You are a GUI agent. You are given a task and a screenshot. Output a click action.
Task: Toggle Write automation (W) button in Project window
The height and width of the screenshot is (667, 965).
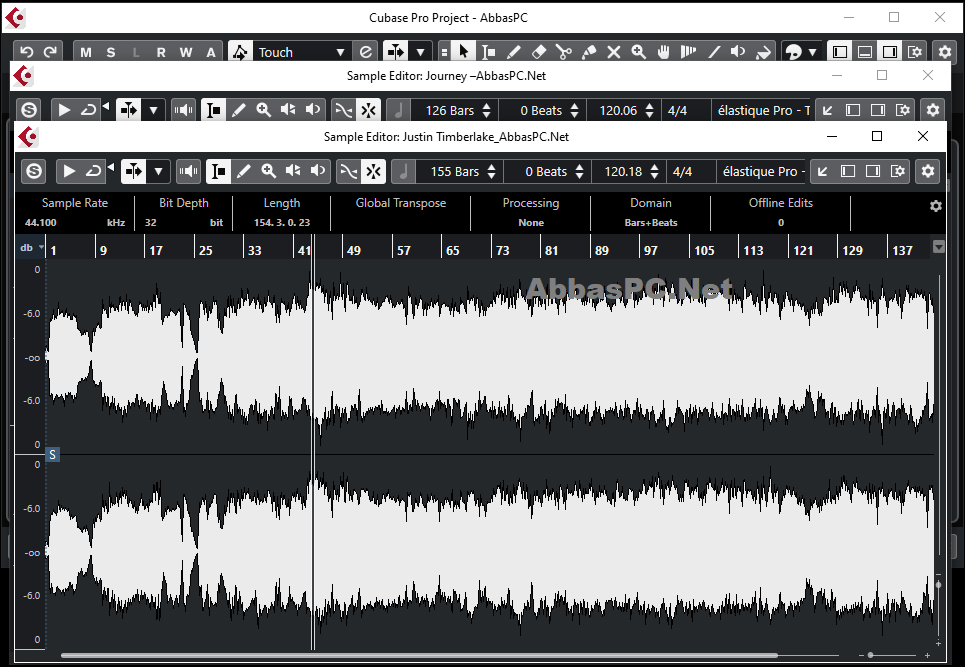click(186, 52)
